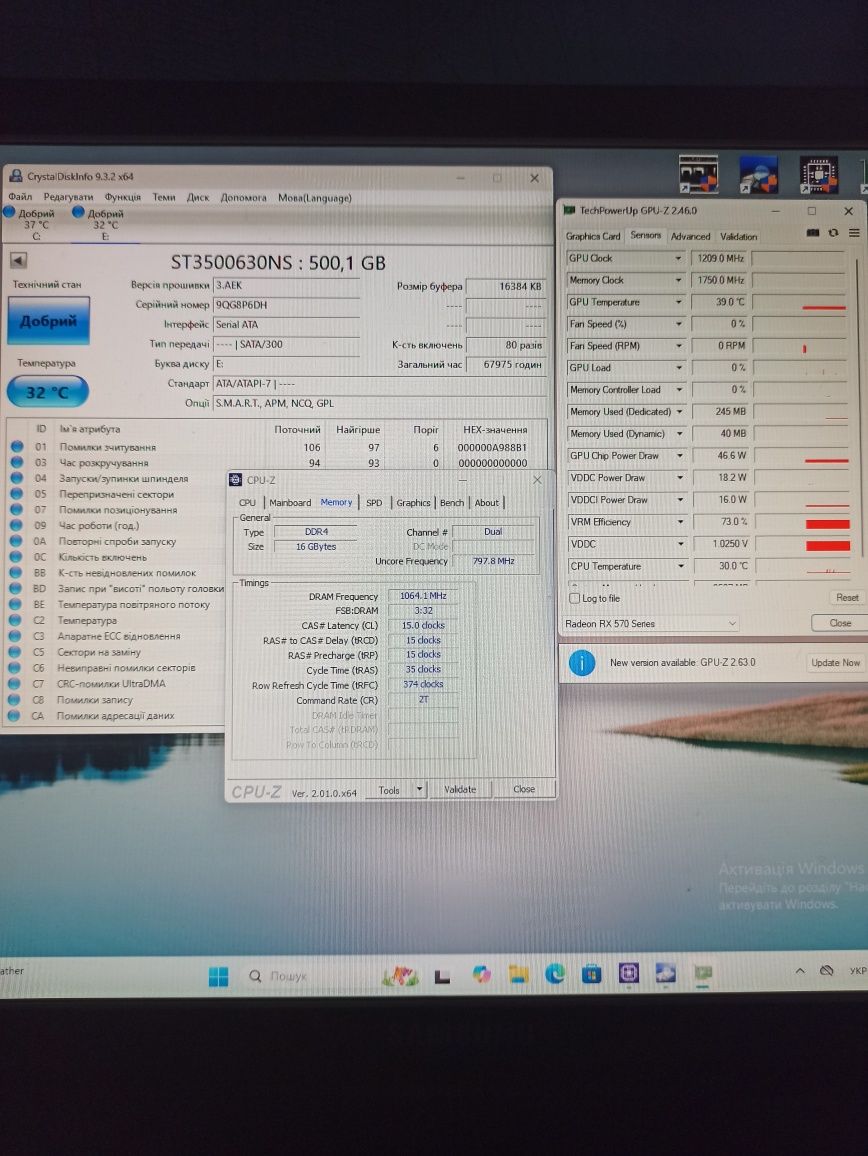Click the GPU-Z screenshot camera icon

click(813, 233)
